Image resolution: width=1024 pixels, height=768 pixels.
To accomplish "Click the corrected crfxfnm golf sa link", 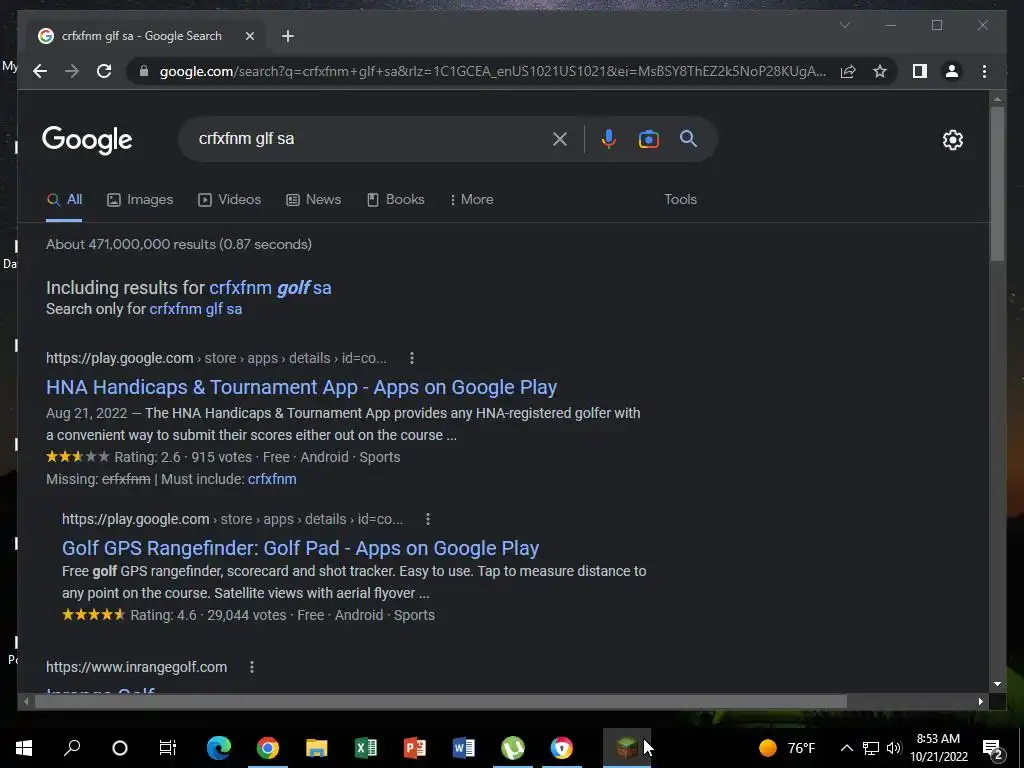I will [270, 287].
